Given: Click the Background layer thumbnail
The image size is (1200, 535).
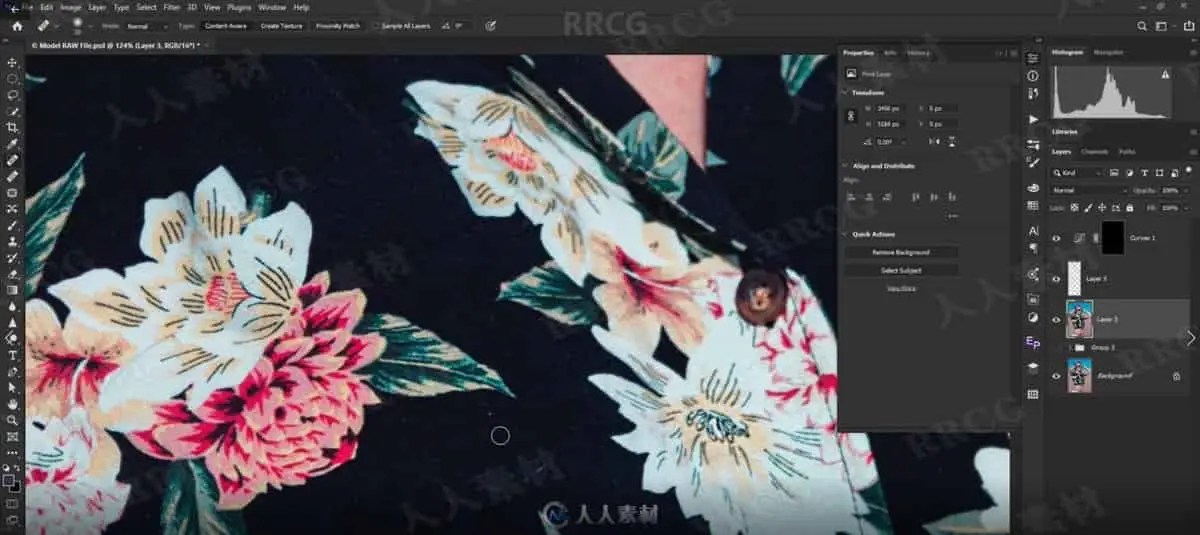Looking at the screenshot, I should pyautogui.click(x=1080, y=375).
